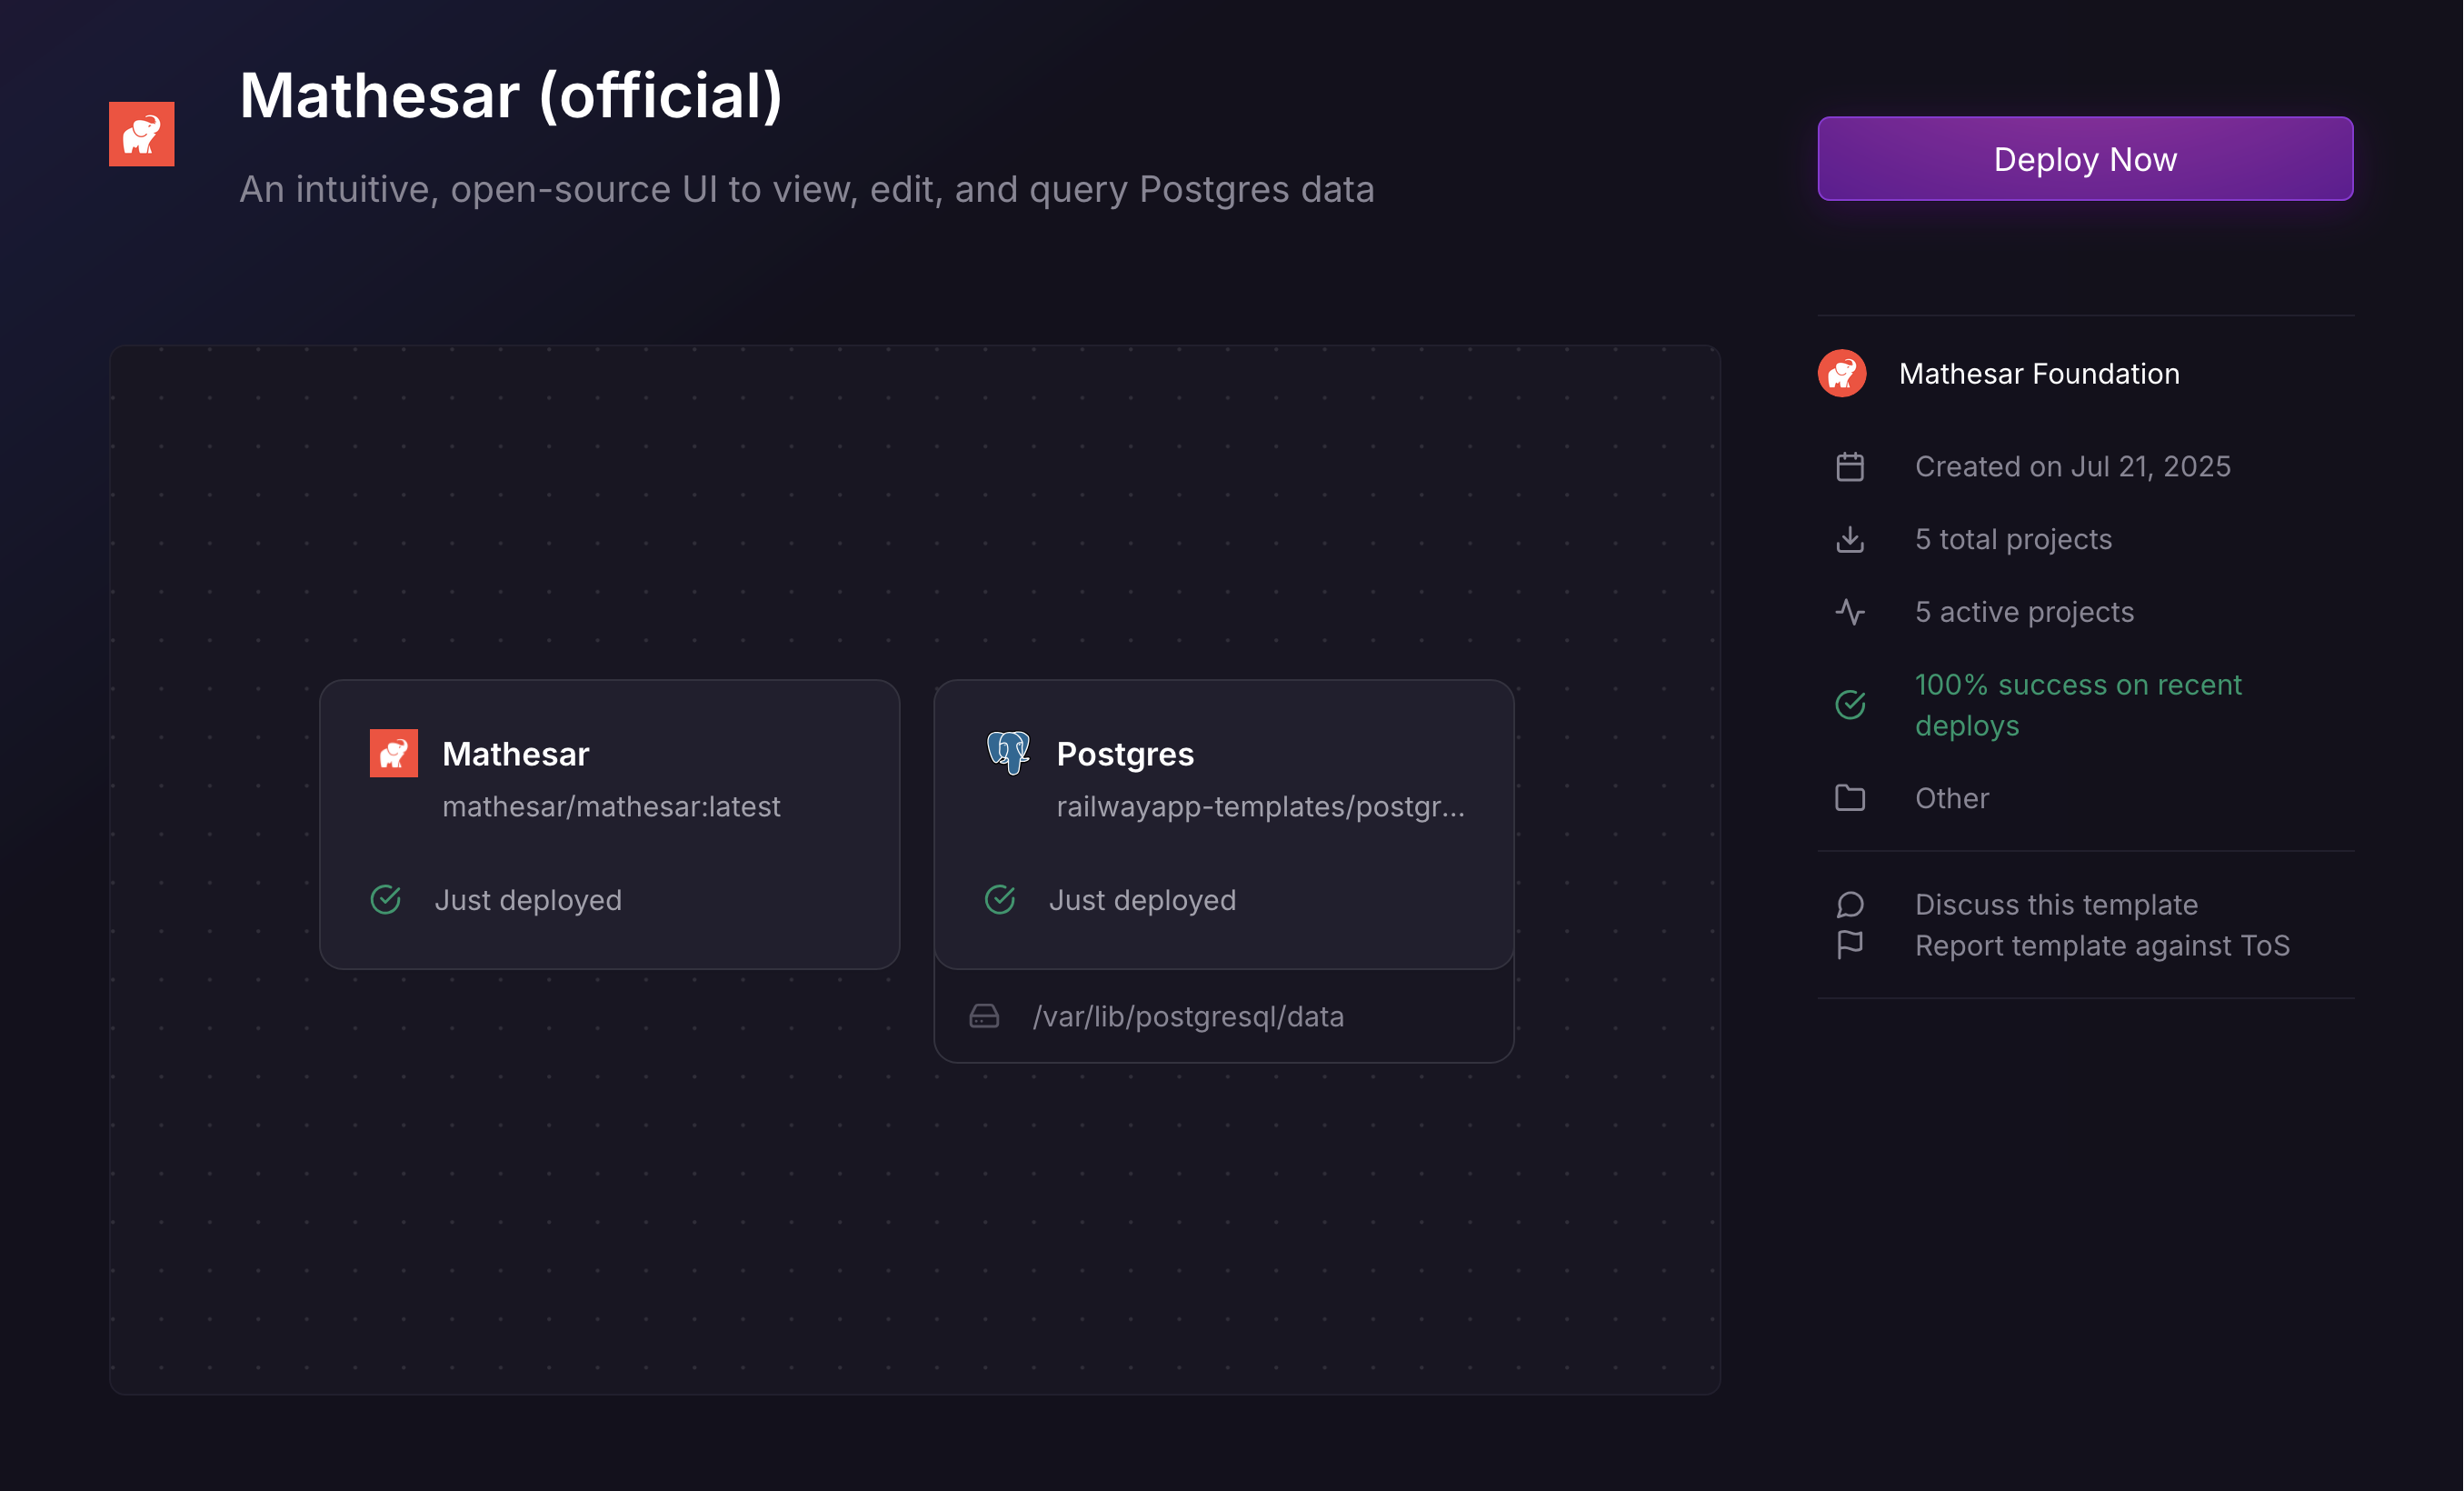This screenshot has height=1491, width=2464.
Task: Click the /var/lib/postgresql/data volume path
Action: point(1188,1017)
